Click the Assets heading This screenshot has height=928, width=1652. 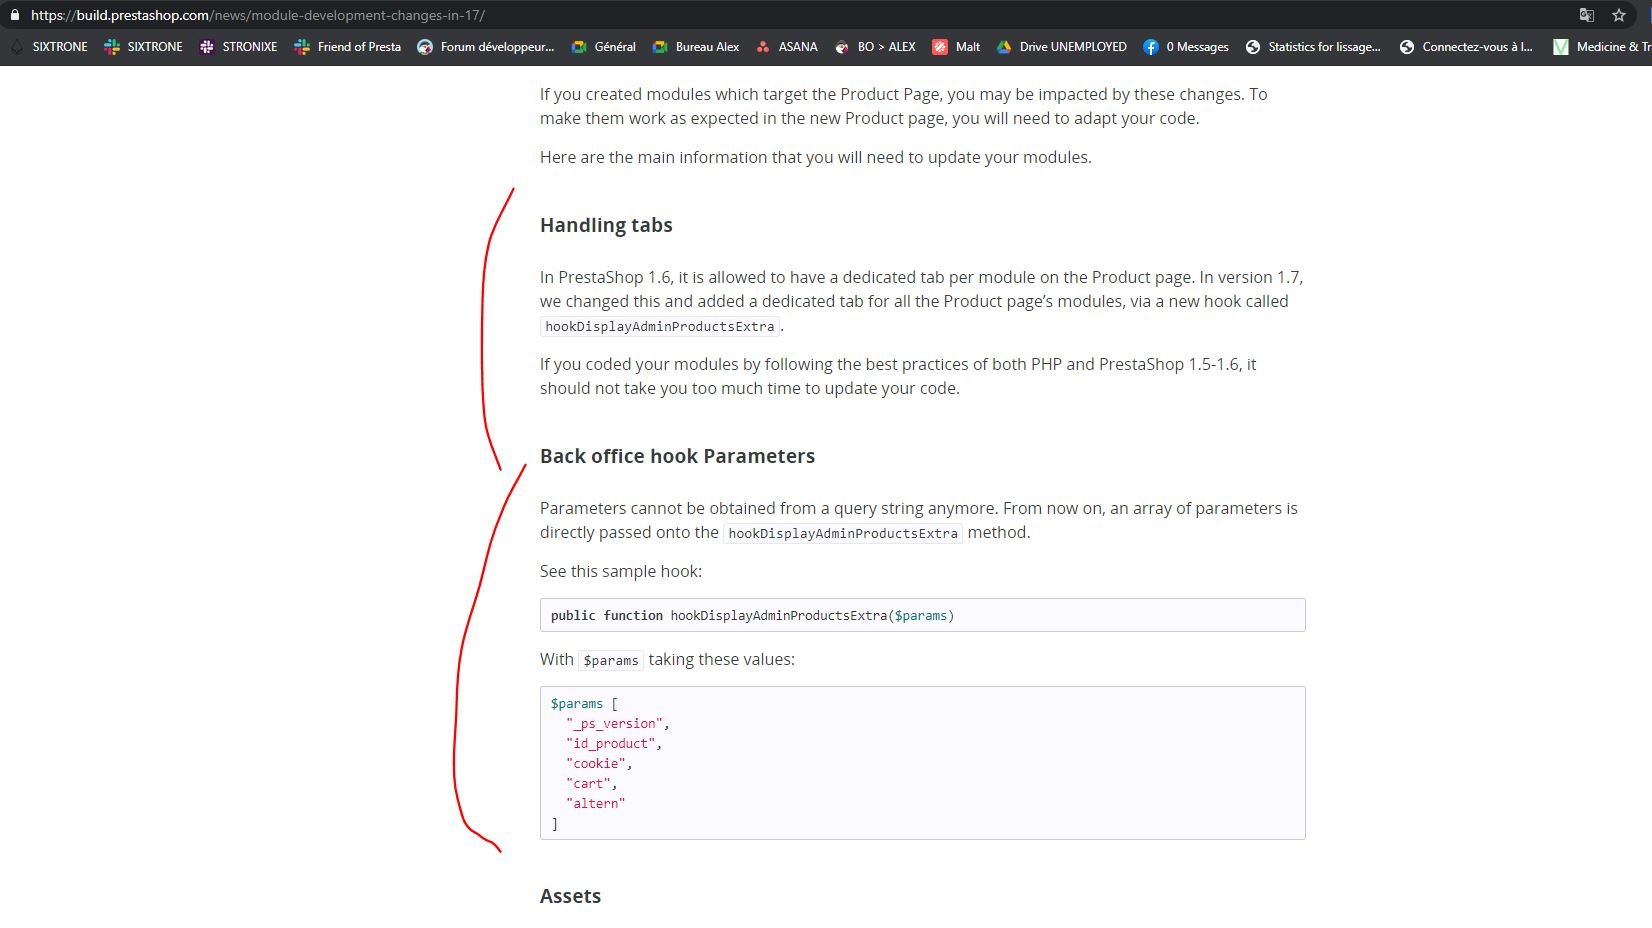coord(570,896)
